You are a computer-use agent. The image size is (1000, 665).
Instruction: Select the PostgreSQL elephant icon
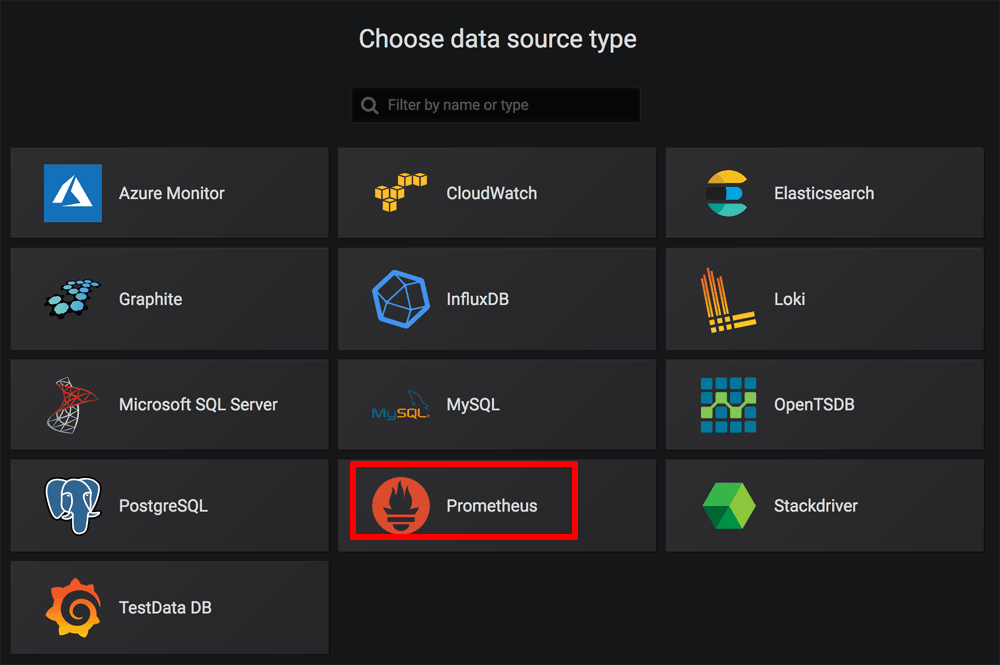[x=73, y=506]
